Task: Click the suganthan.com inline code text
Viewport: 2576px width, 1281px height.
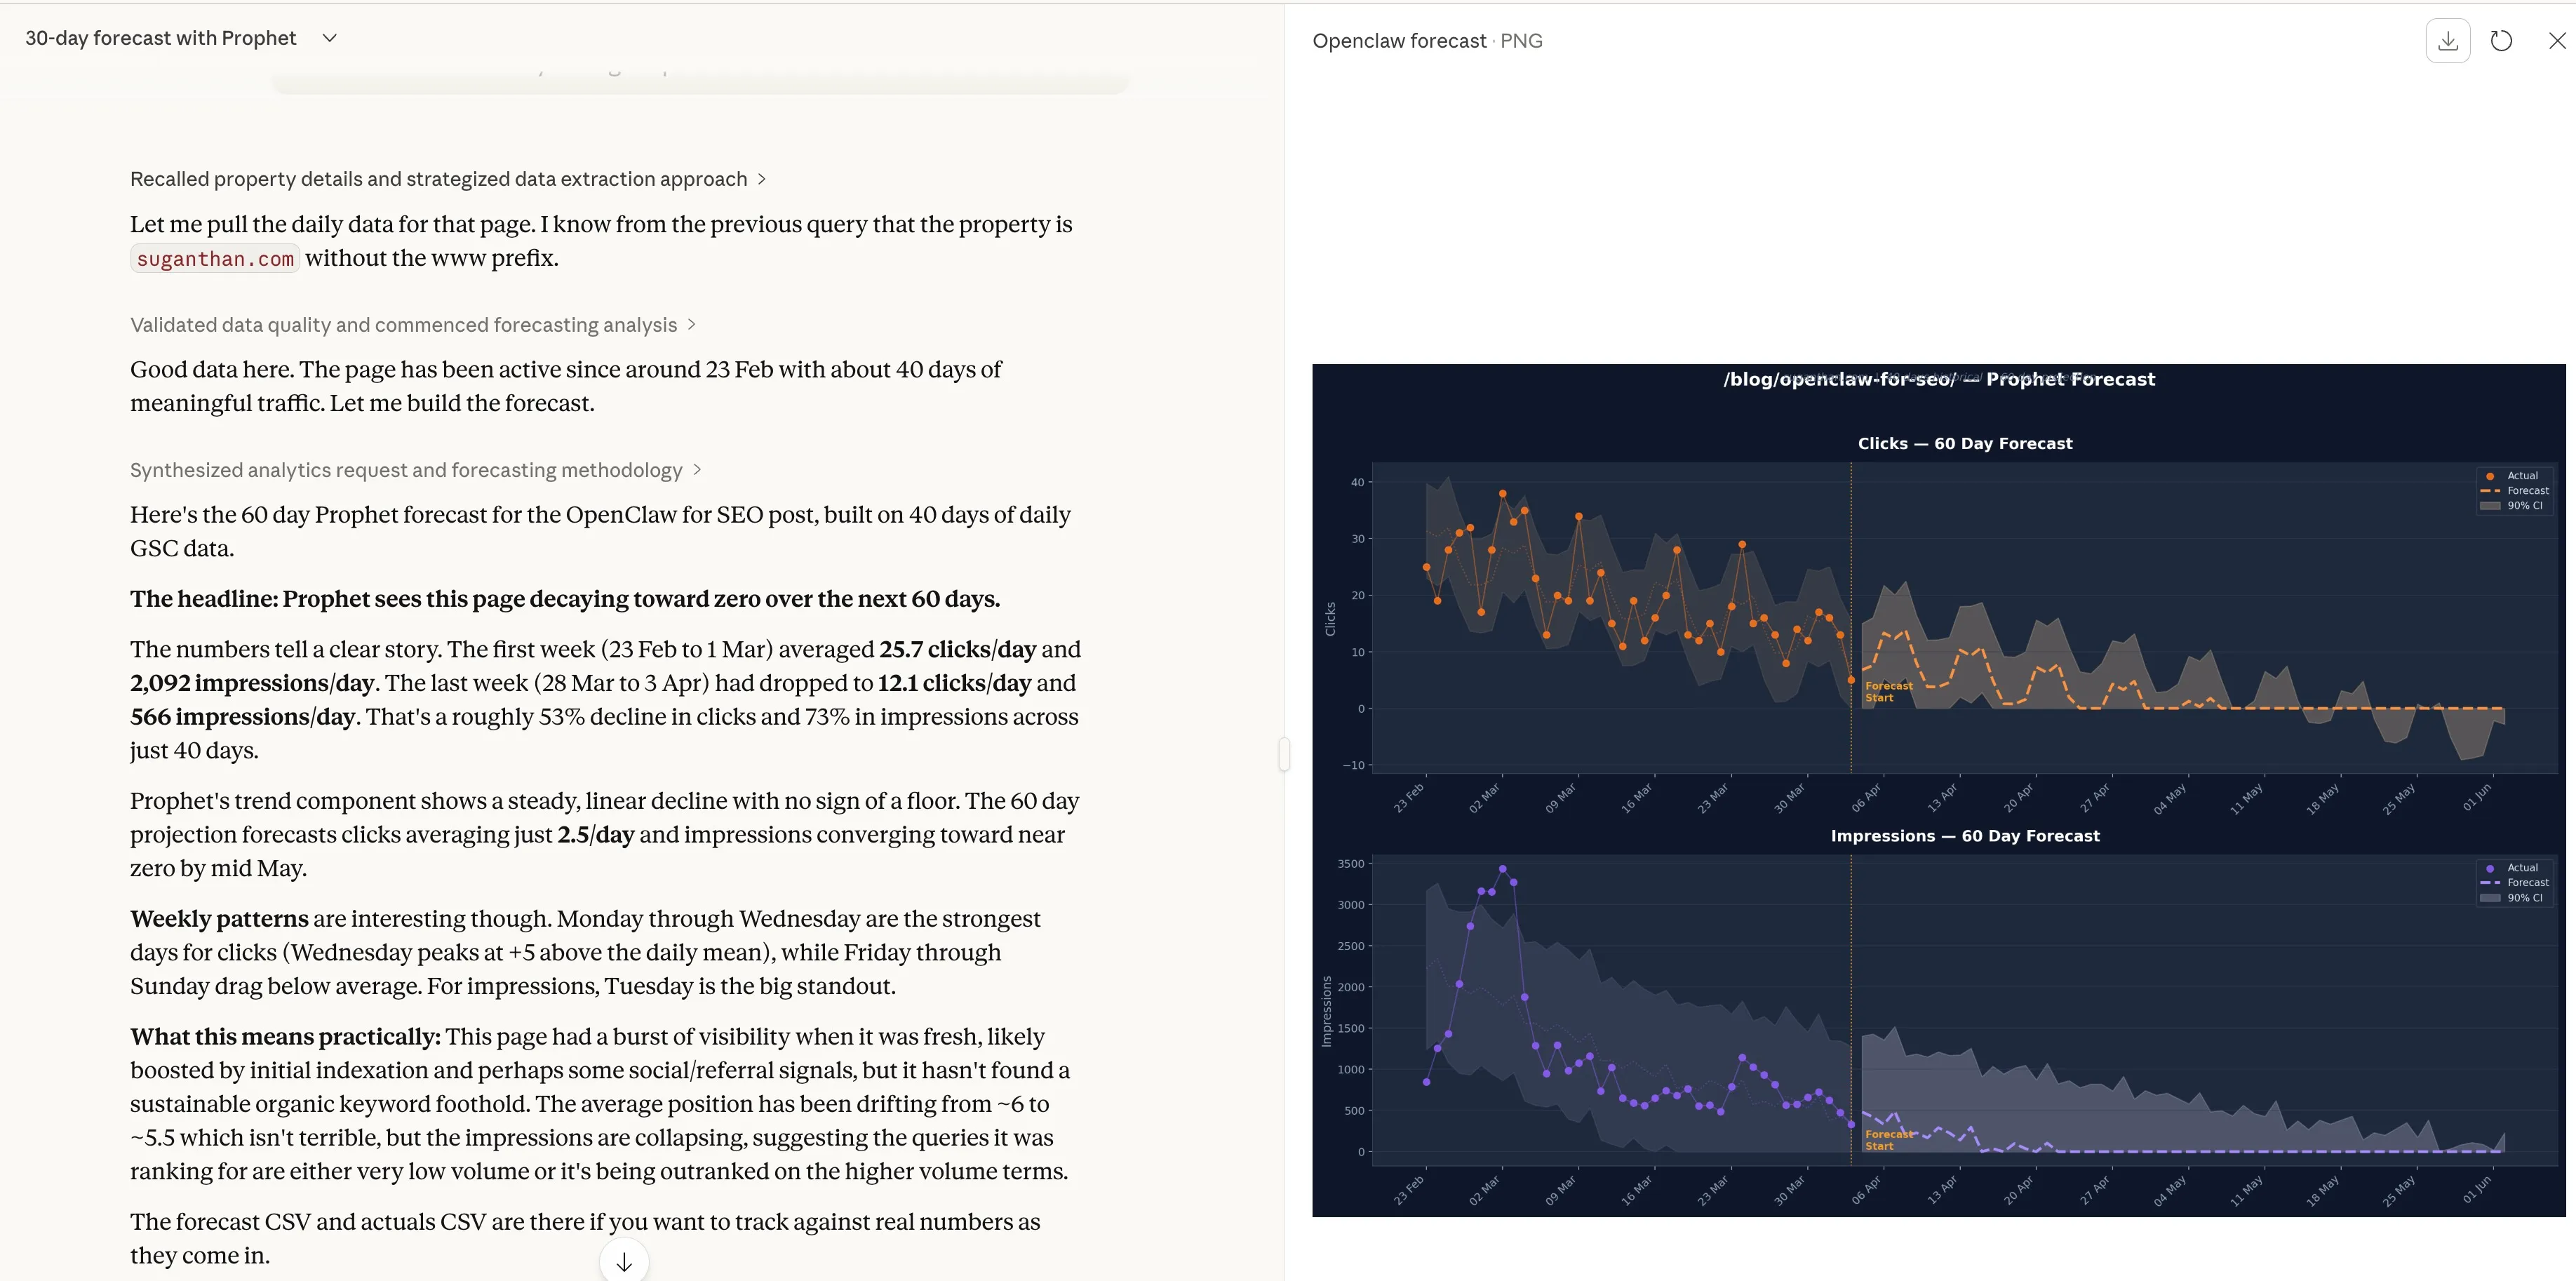Action: point(215,259)
